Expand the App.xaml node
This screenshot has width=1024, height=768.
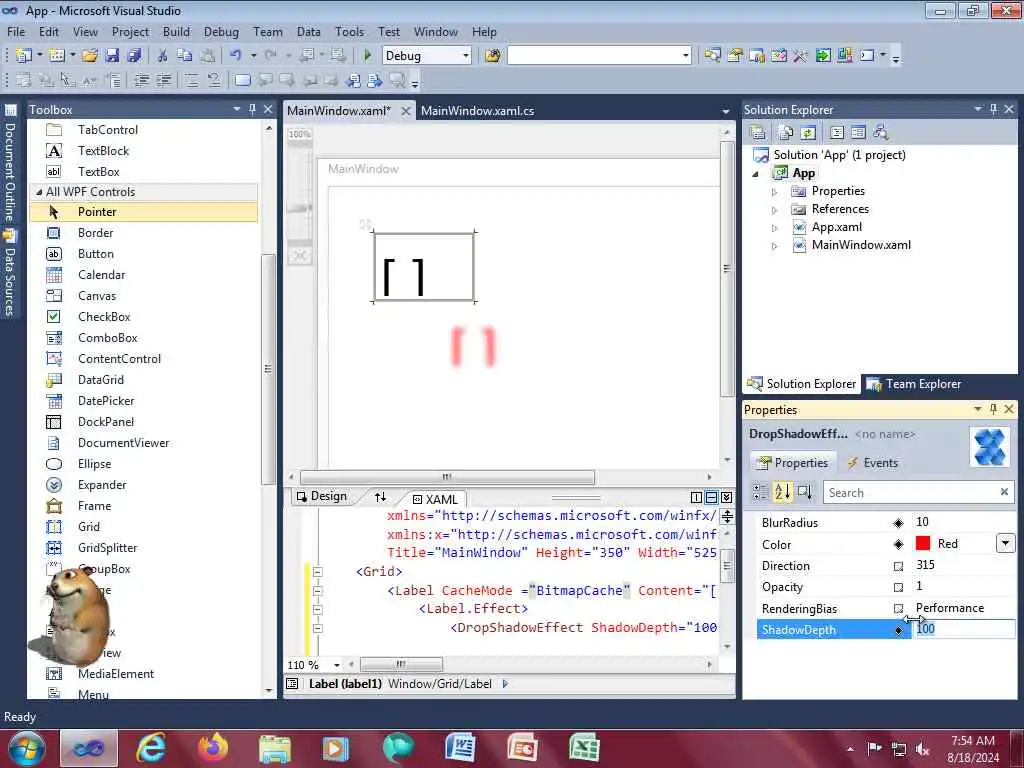point(775,228)
